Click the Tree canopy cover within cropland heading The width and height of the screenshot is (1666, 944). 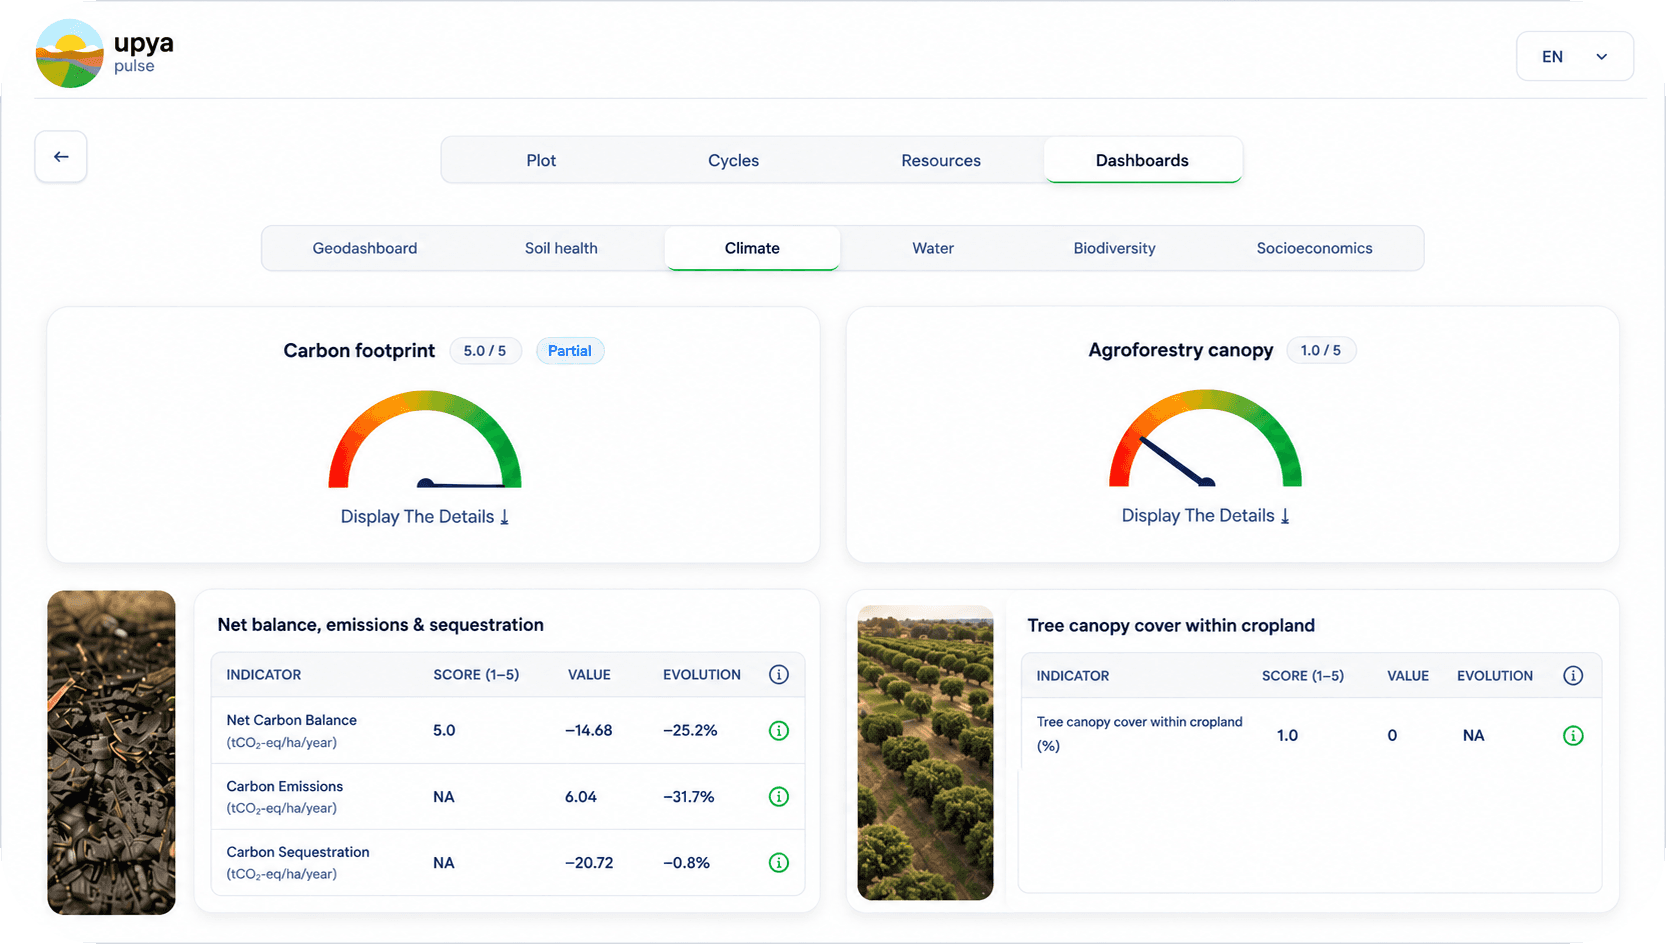(1171, 626)
